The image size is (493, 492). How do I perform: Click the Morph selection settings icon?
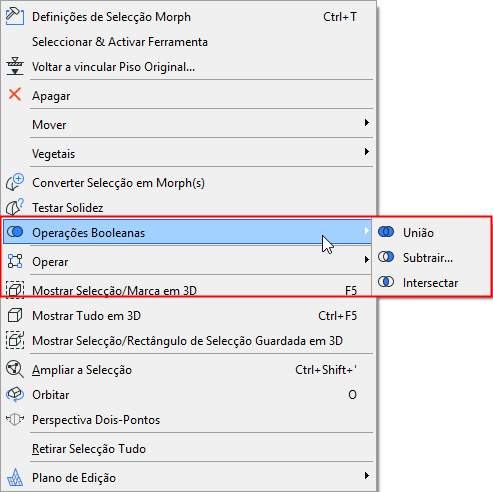point(15,16)
